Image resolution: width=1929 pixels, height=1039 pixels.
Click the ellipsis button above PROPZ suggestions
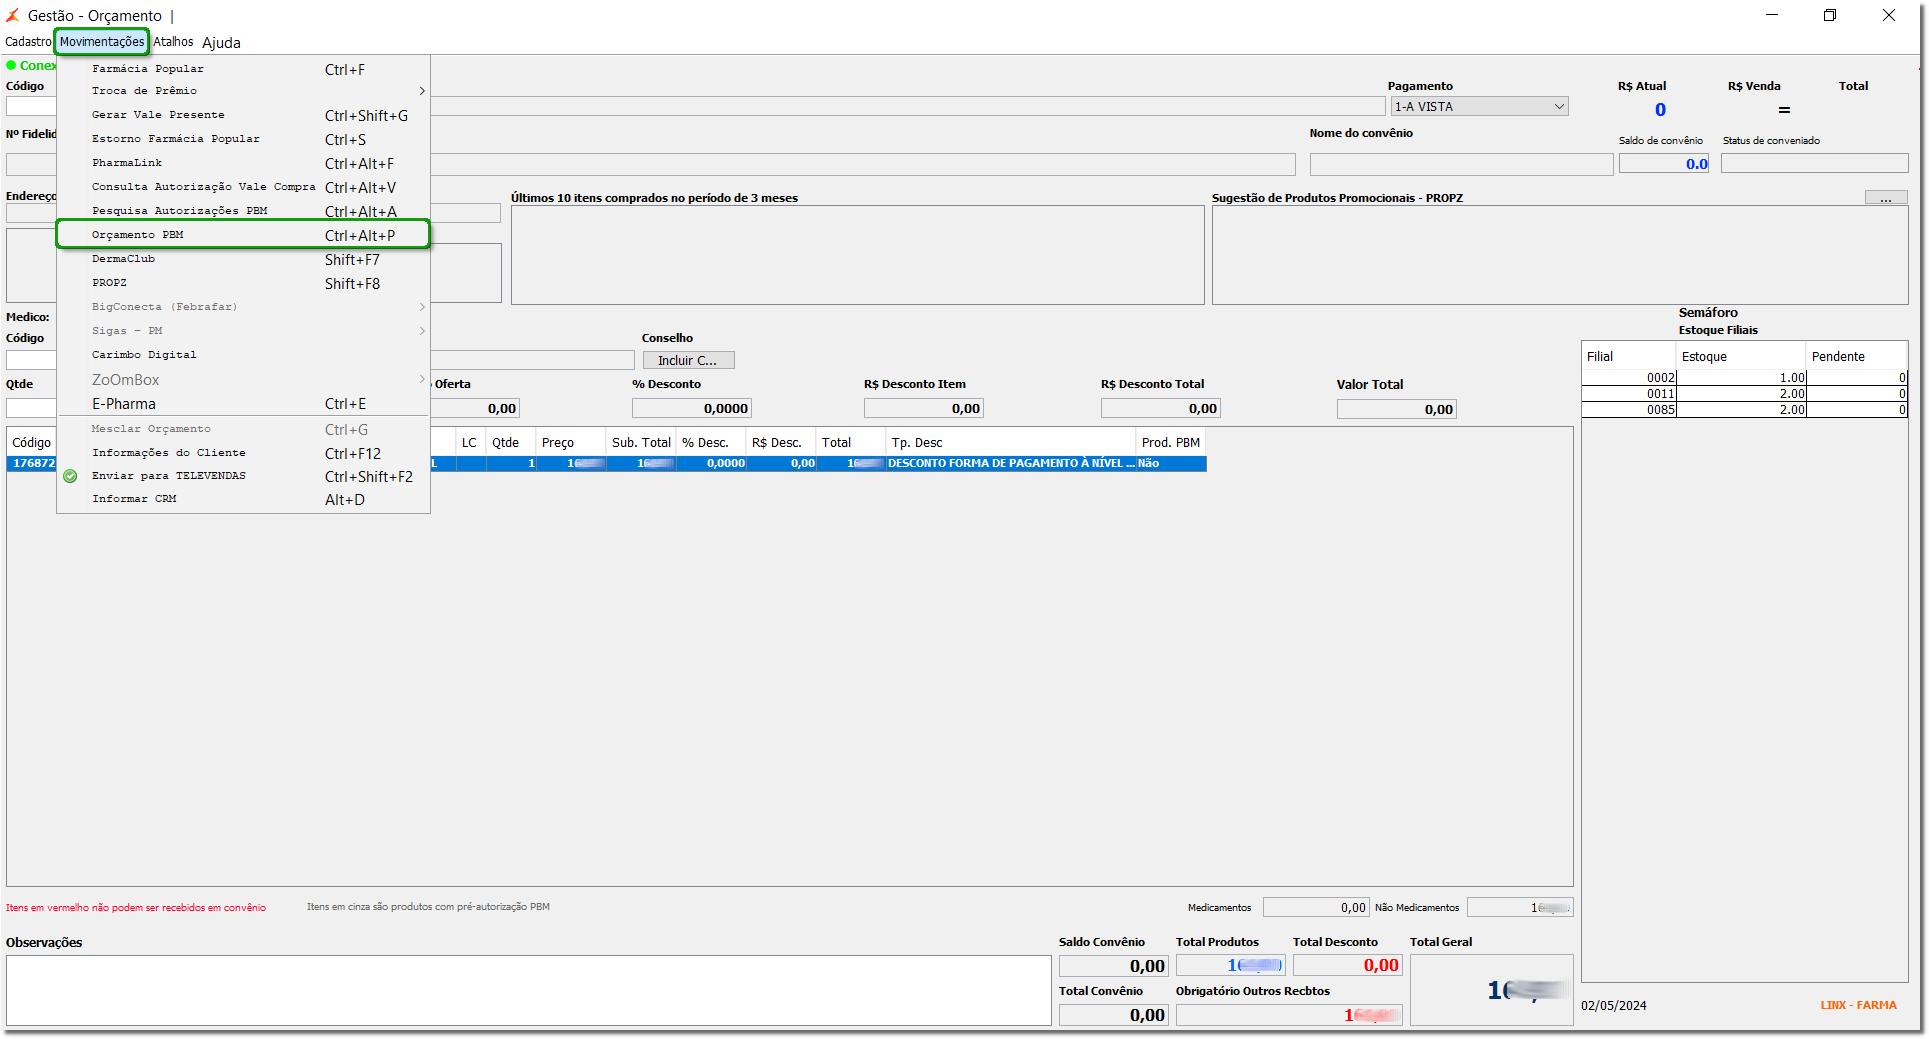pyautogui.click(x=1885, y=198)
